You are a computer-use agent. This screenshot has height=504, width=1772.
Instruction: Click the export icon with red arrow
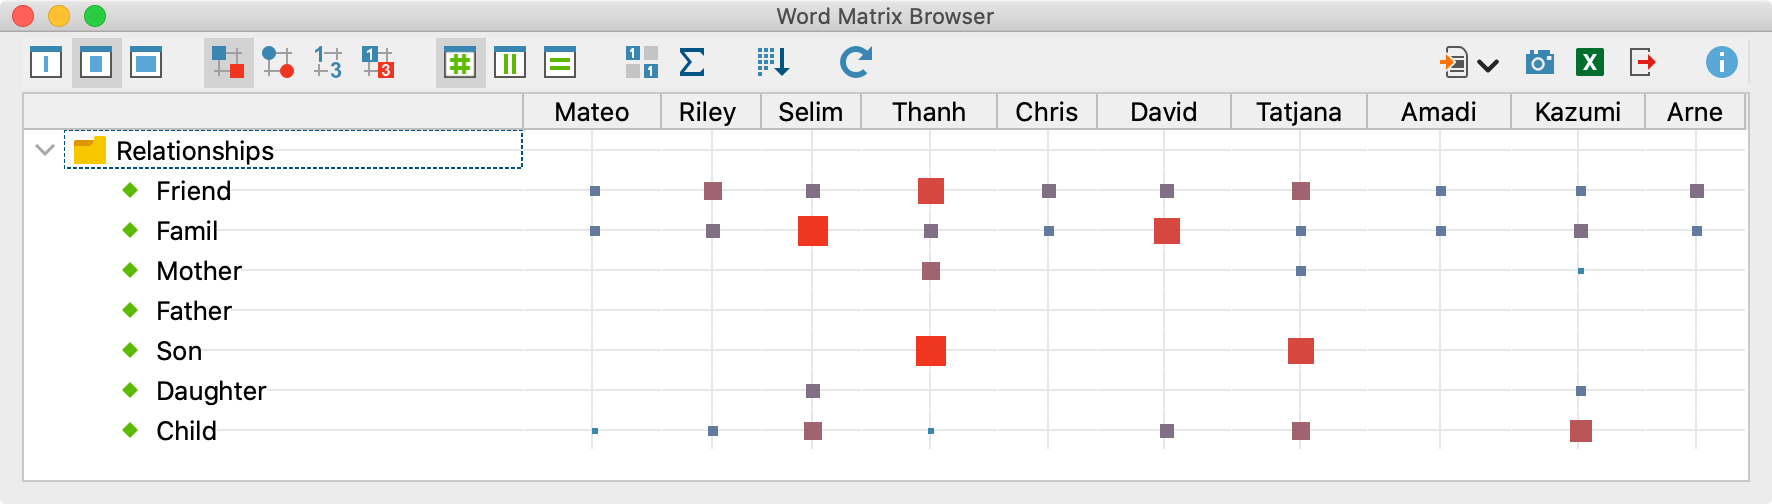1642,63
